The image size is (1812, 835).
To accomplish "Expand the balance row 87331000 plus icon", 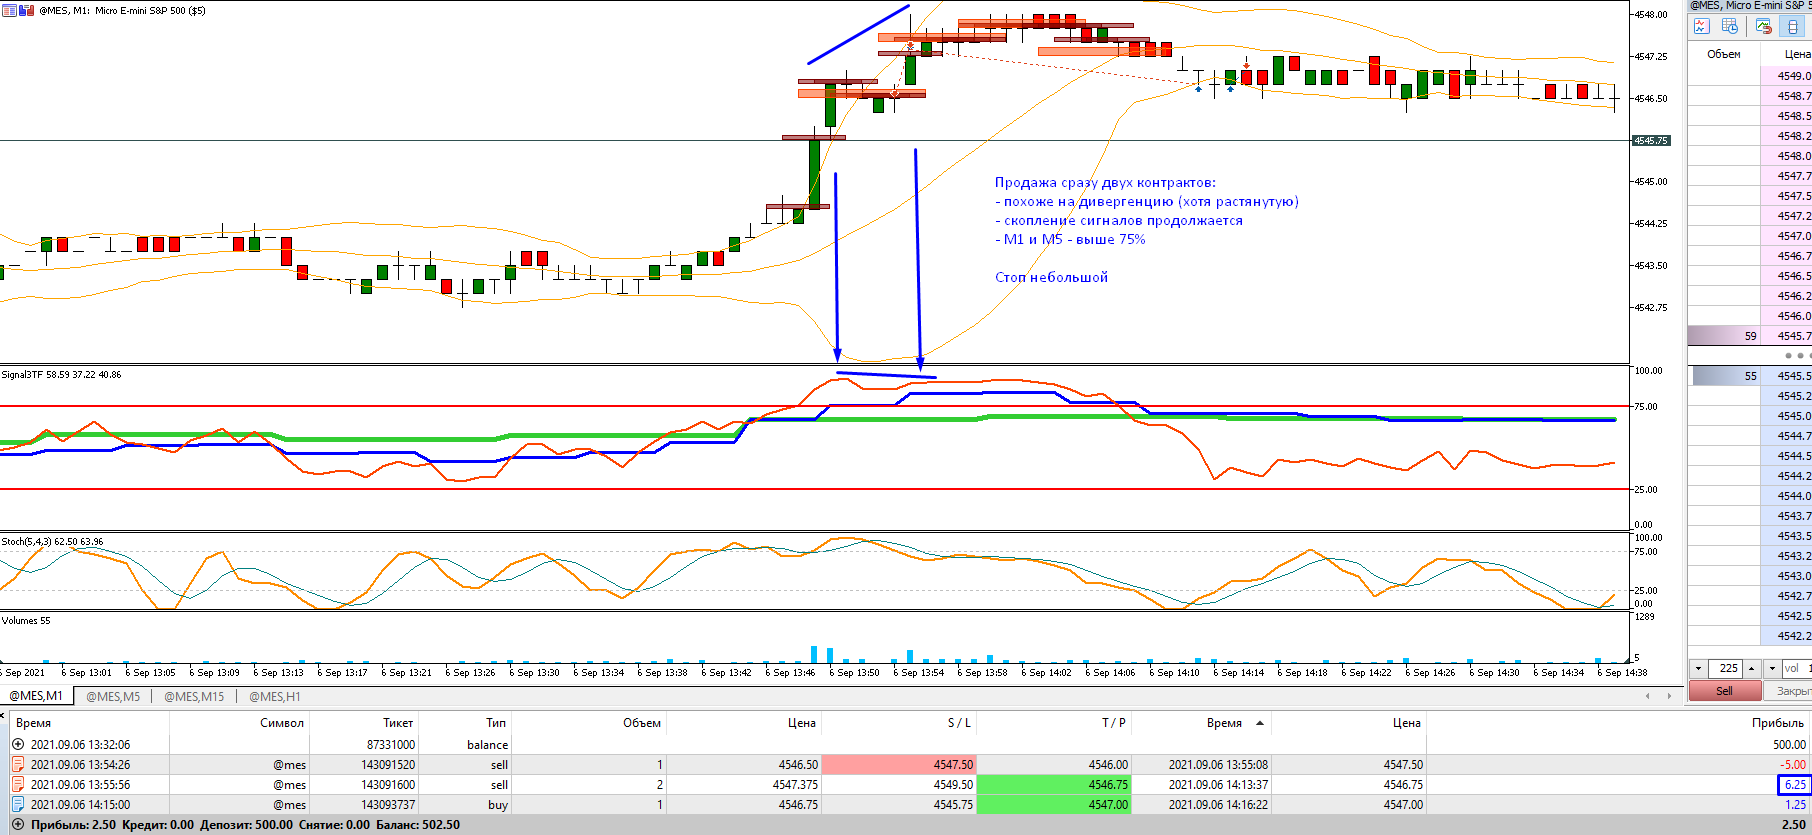I will (18, 744).
